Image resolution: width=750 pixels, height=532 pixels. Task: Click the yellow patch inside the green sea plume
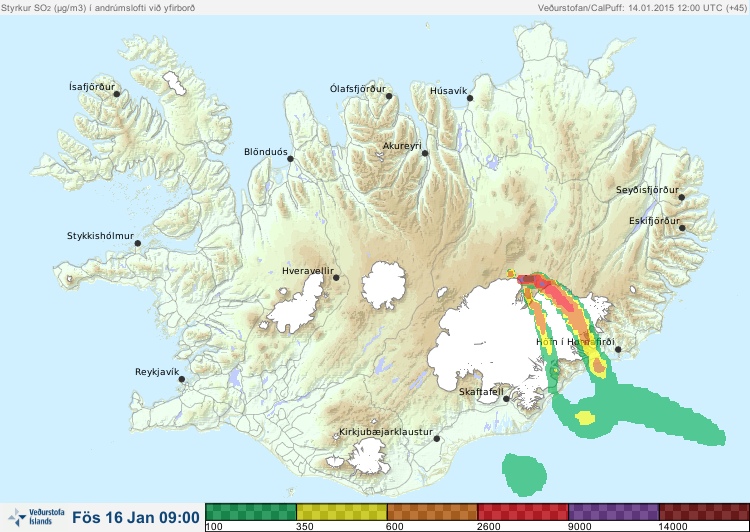click(x=585, y=418)
